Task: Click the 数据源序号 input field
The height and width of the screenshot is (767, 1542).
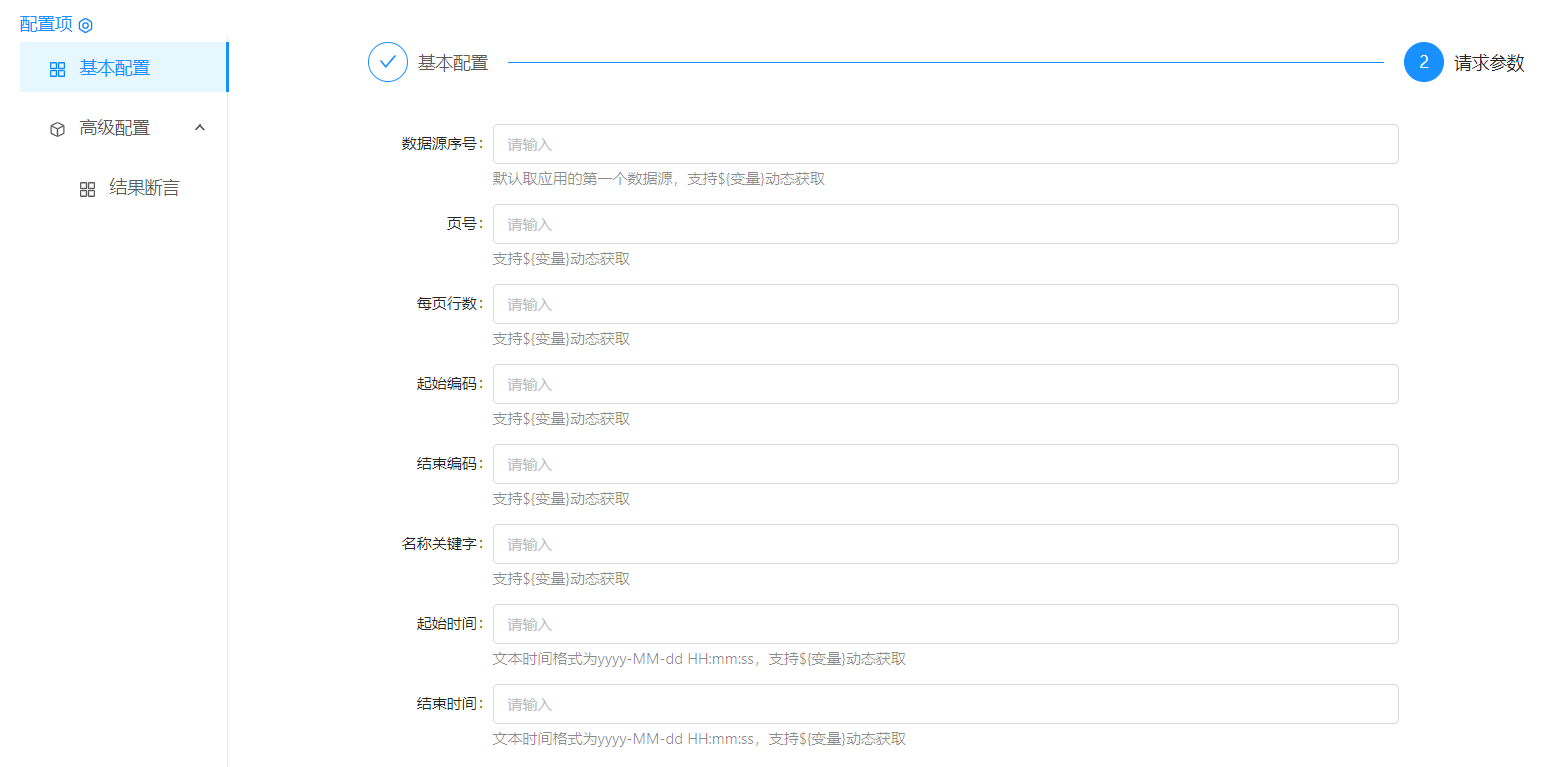Action: tap(945, 144)
